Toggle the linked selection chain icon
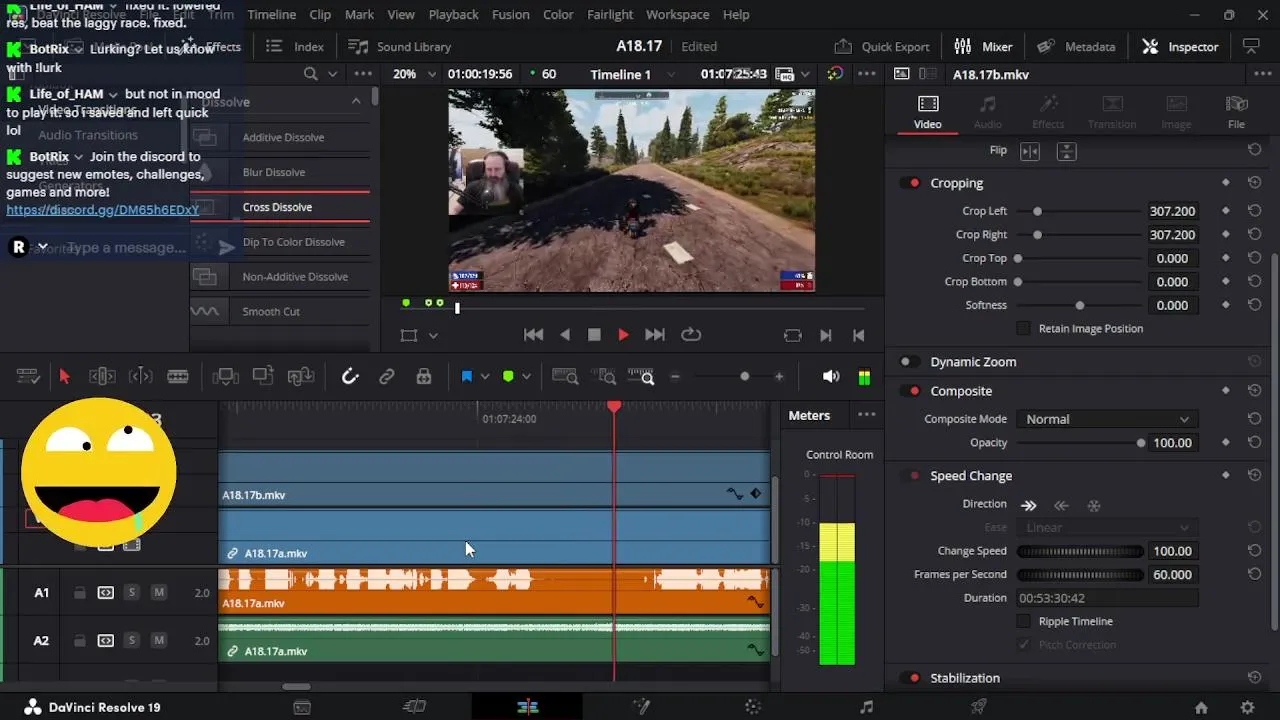 tap(386, 377)
